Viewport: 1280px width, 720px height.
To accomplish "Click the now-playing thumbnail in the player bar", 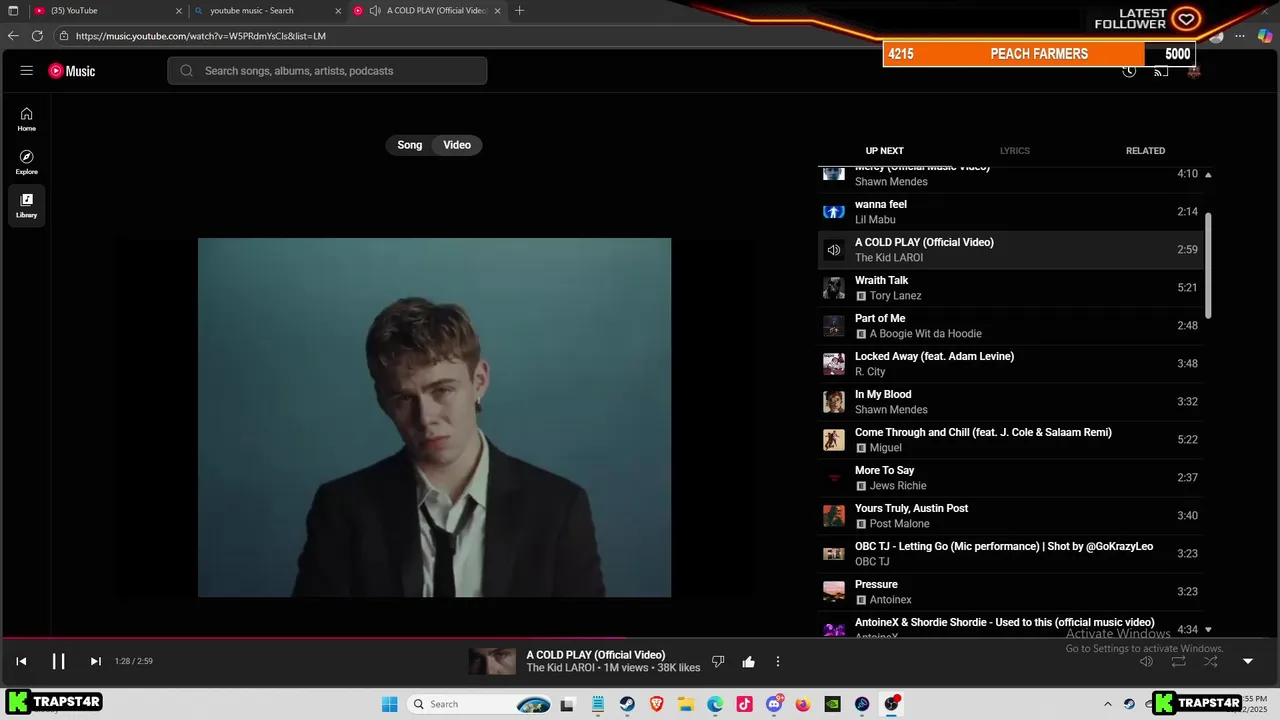I will [493, 661].
